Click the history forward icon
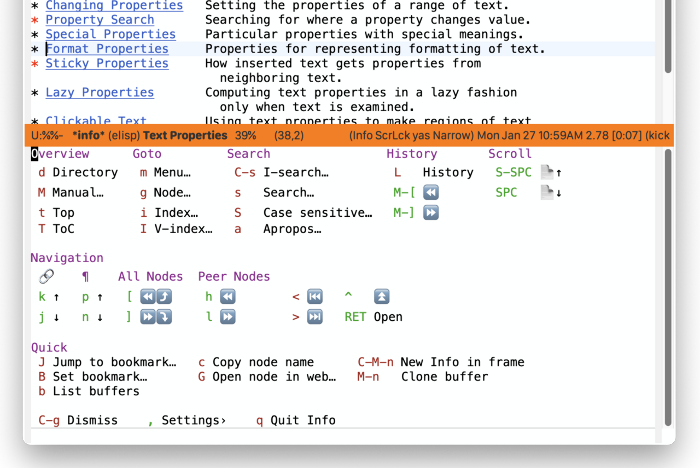The image size is (700, 468). pos(431,212)
